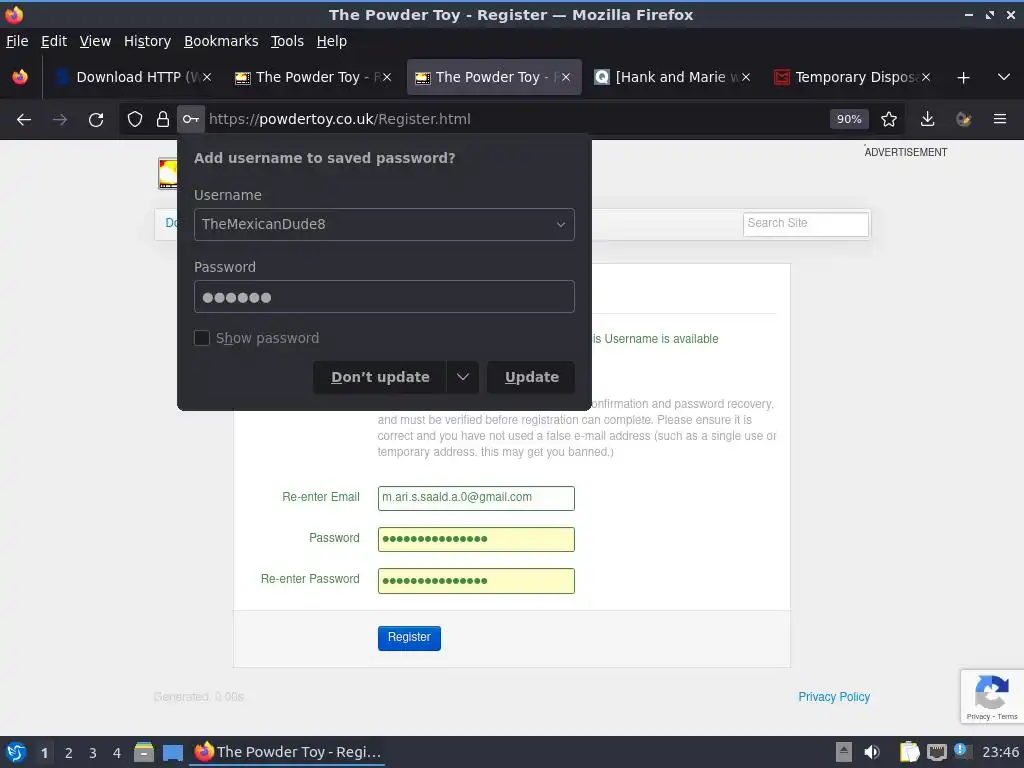This screenshot has width=1024, height=768.
Task: Close the Hank and Marie tab
Action: 746,77
